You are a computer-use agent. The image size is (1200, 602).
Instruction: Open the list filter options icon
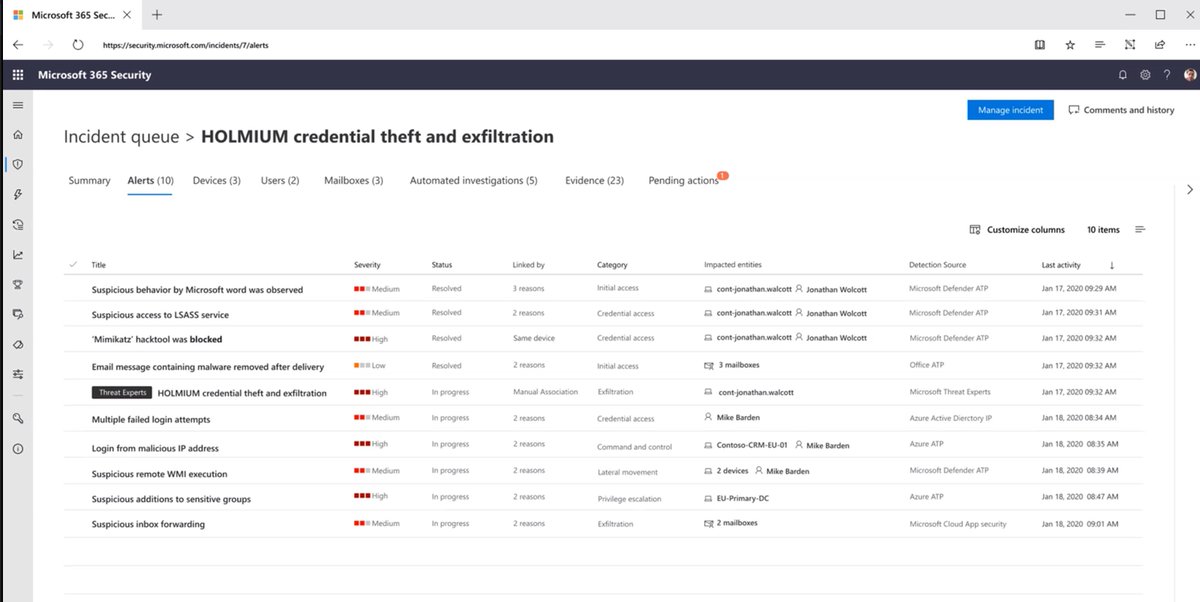1140,230
